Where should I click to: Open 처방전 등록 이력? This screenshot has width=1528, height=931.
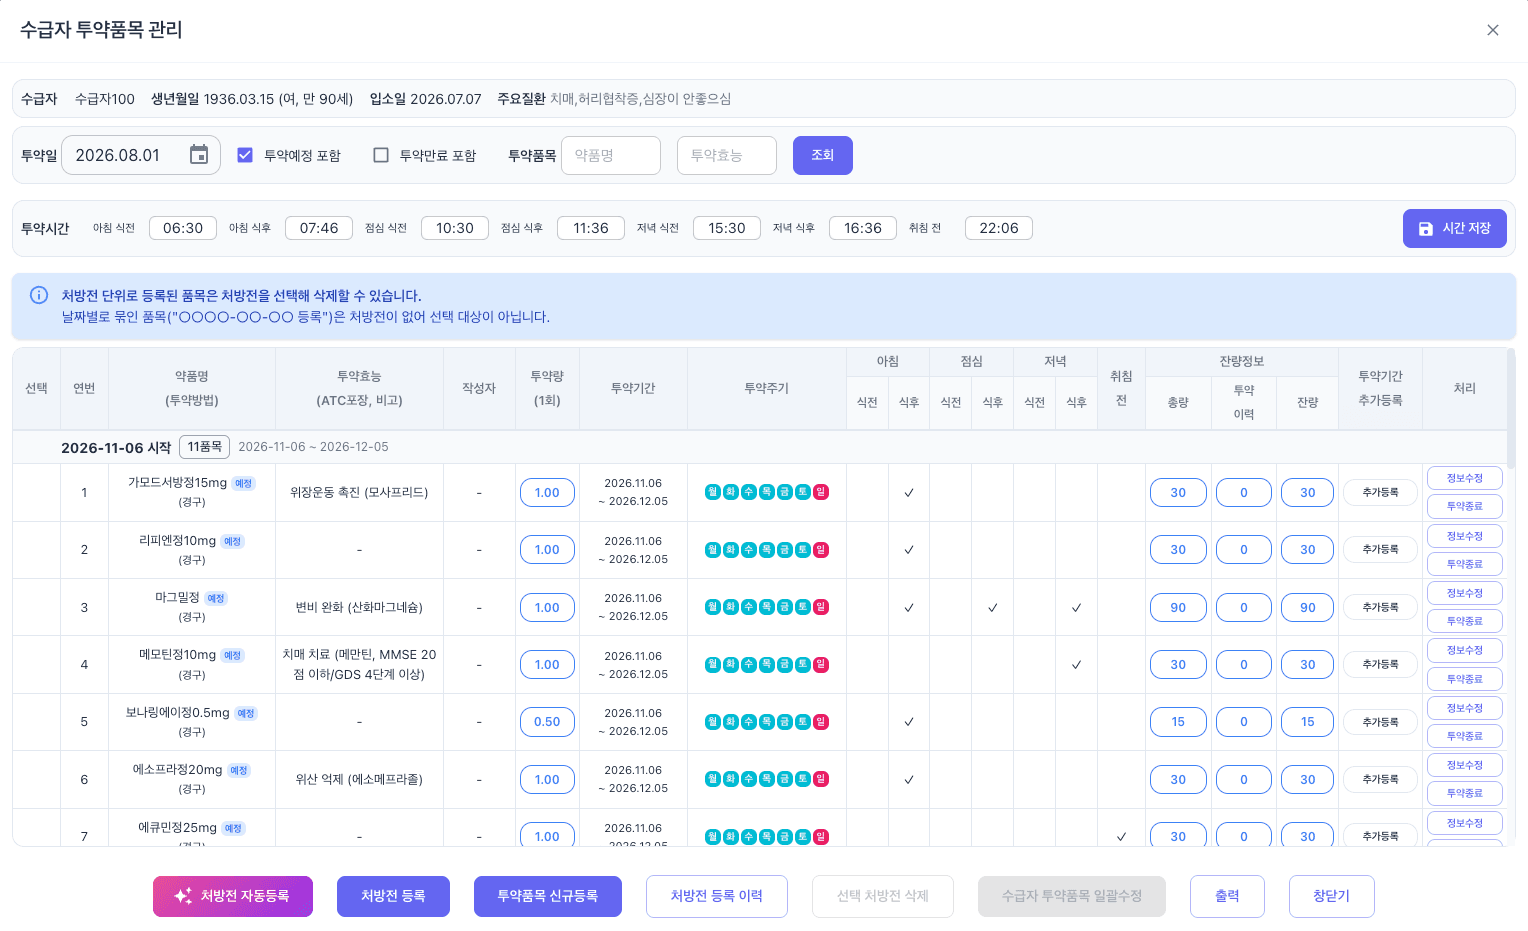pos(717,896)
